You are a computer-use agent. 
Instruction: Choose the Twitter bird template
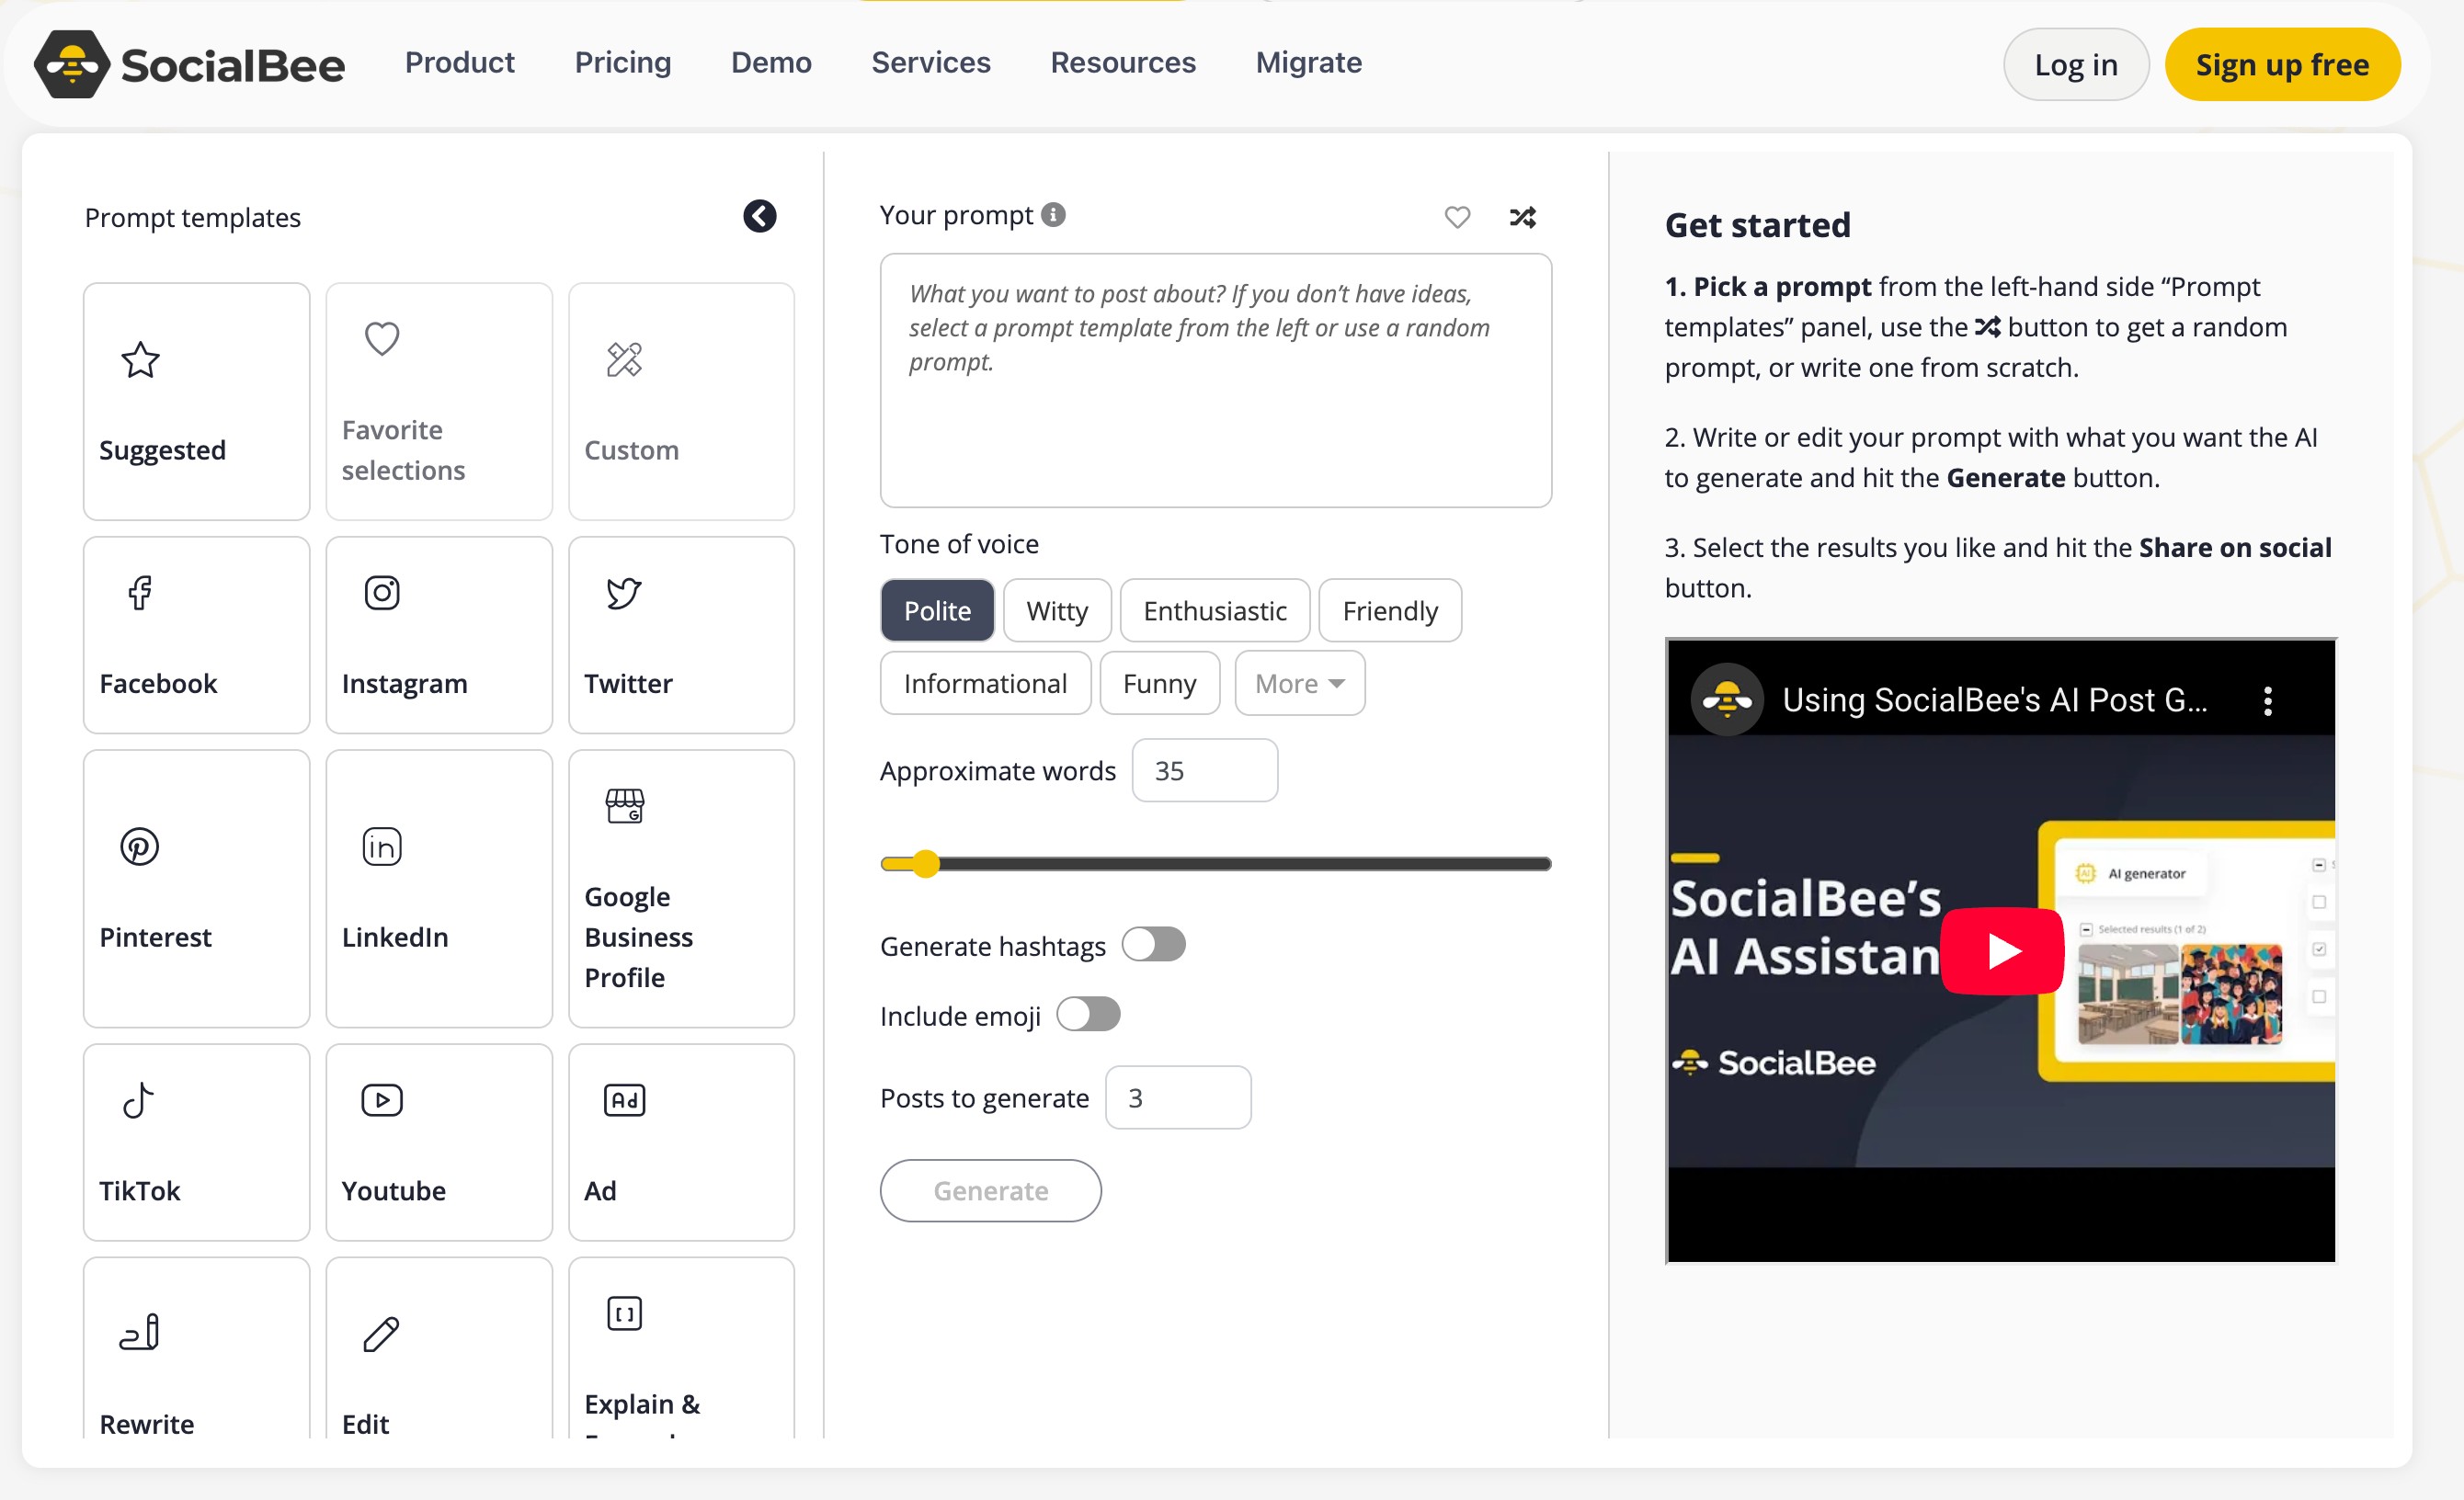click(681, 635)
